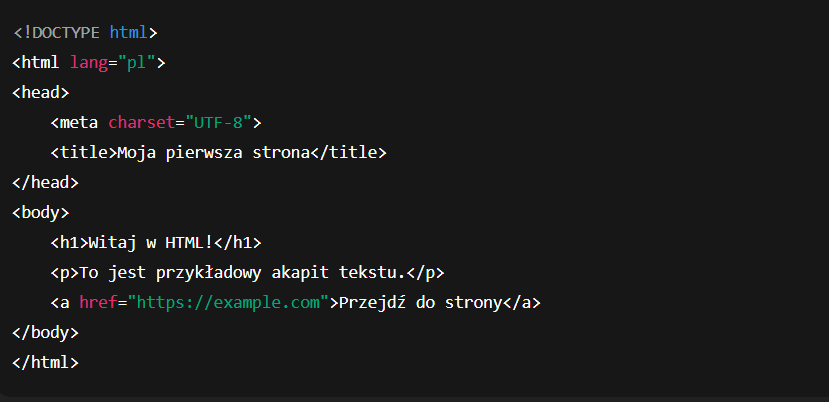Click the DOCTYPE declaration text
The image size is (829, 402).
point(61,33)
